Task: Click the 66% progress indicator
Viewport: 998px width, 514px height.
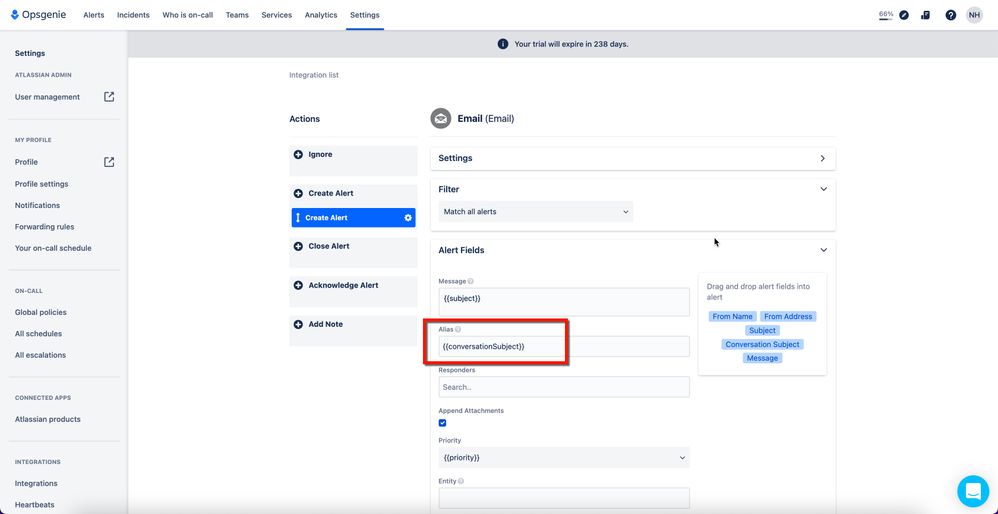Action: click(886, 15)
